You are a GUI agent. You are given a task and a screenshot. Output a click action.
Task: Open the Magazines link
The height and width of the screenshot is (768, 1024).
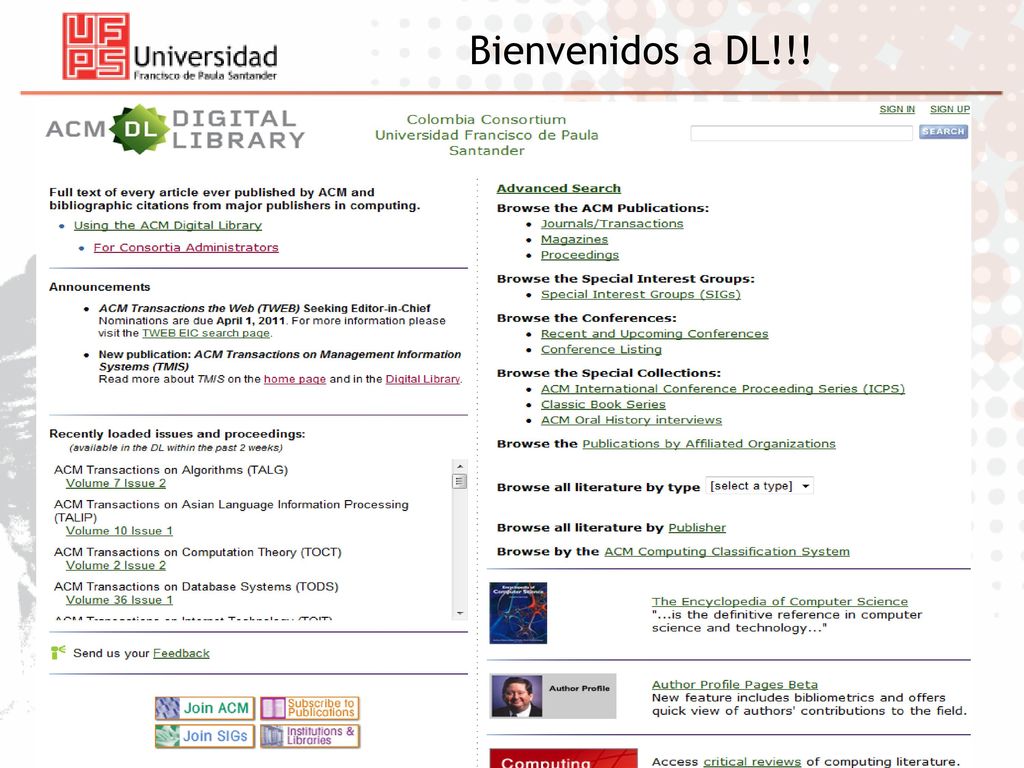(574, 239)
